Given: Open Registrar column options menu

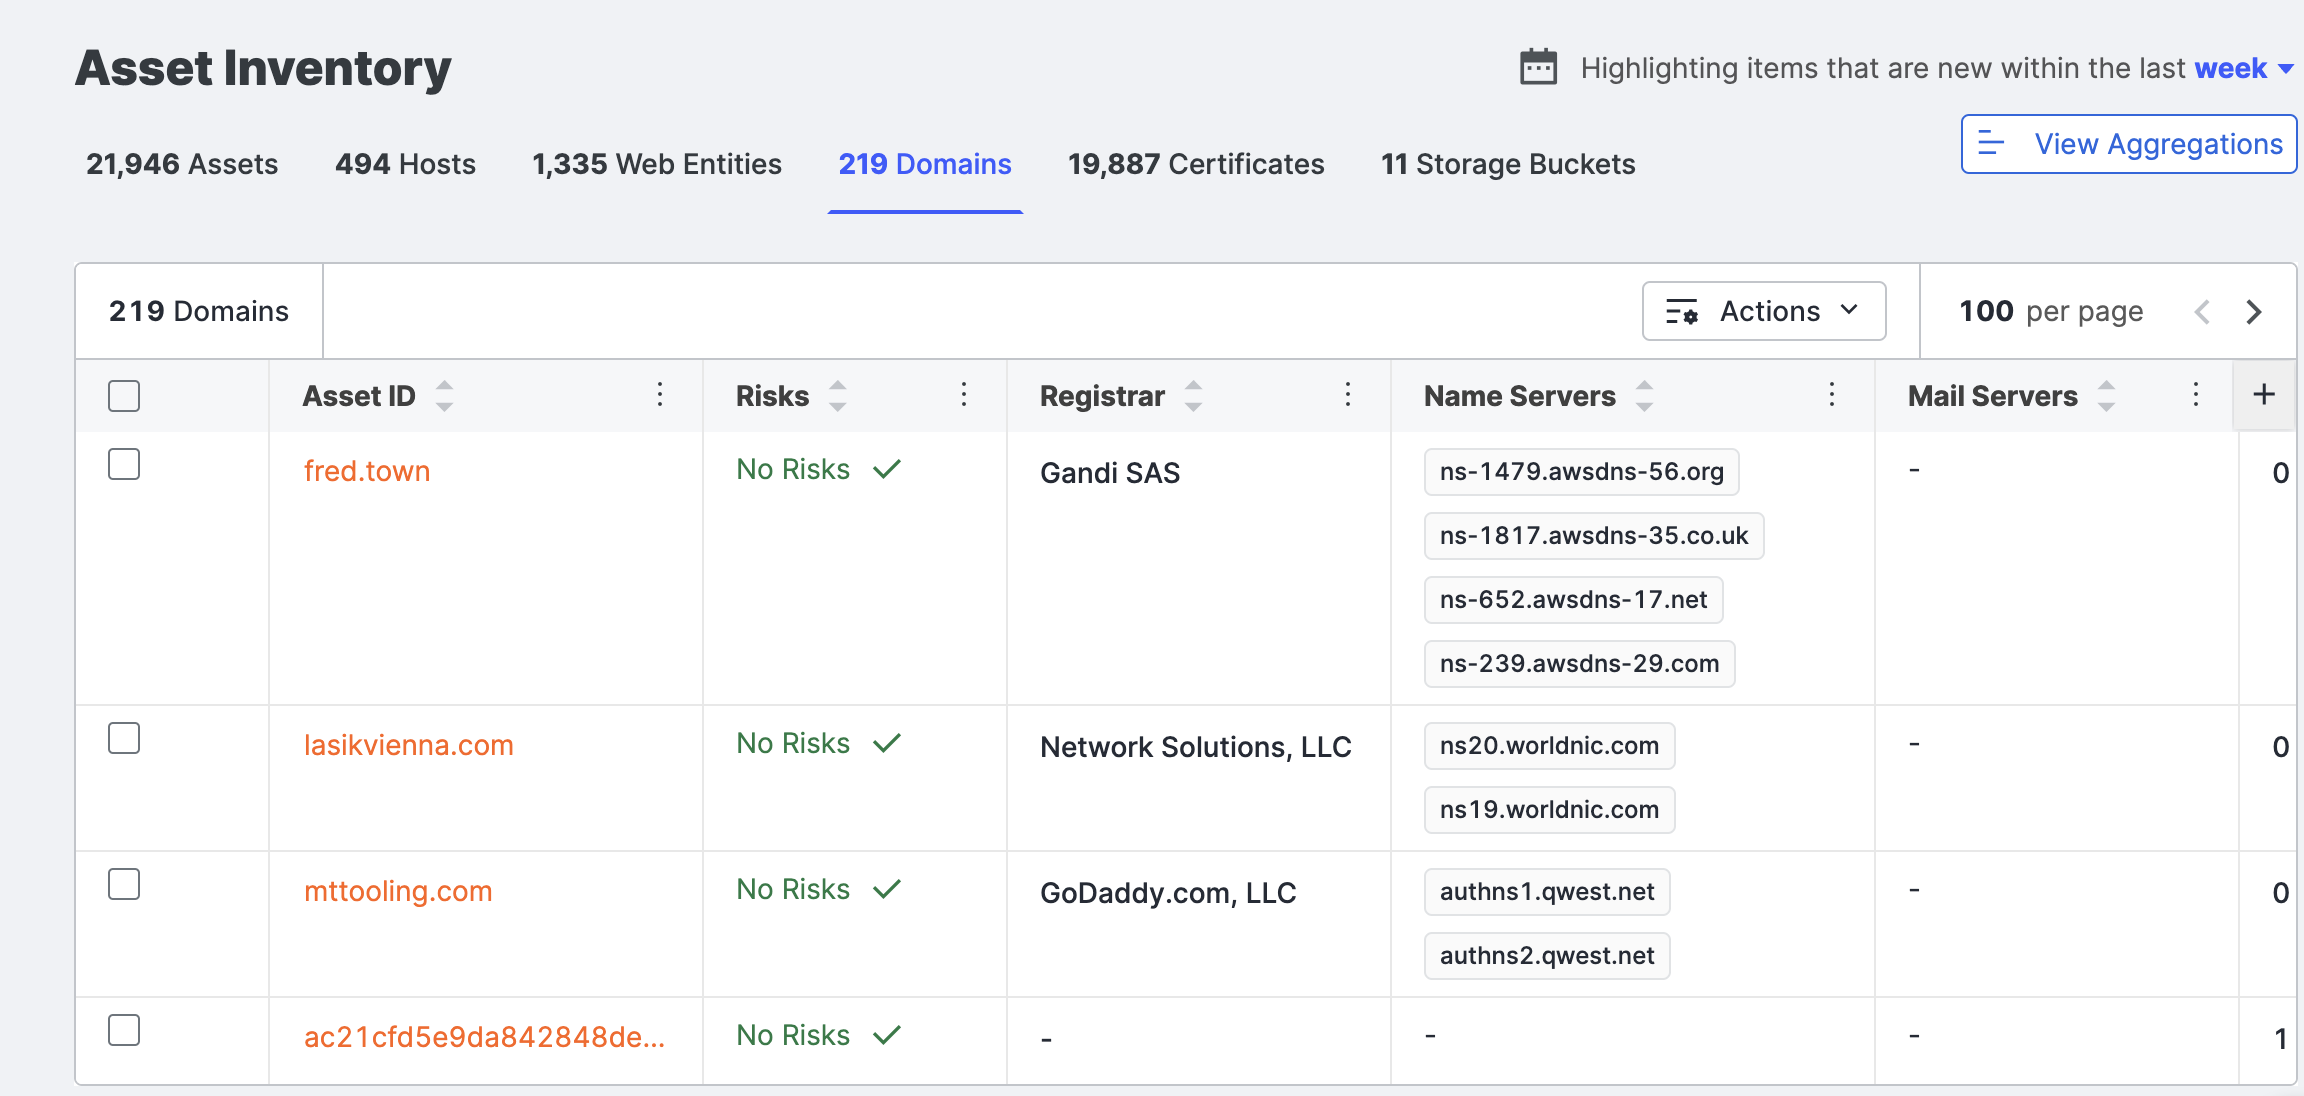Looking at the screenshot, I should [1348, 395].
